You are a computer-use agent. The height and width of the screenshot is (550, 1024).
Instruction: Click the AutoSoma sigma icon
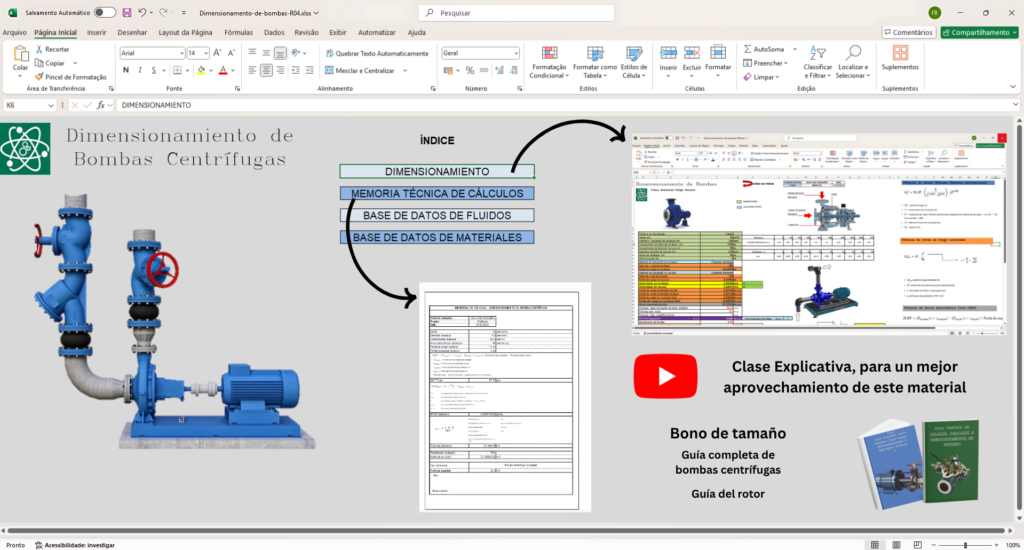point(745,48)
